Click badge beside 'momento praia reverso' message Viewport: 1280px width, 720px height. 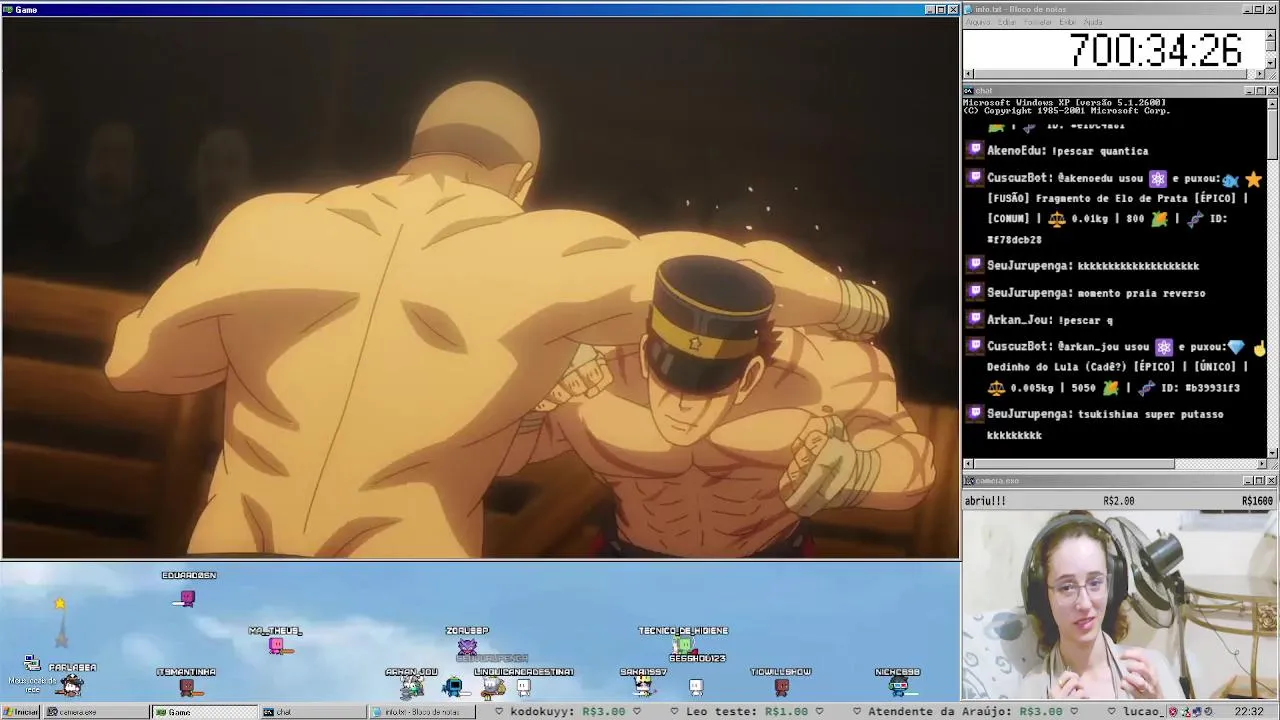coord(975,293)
